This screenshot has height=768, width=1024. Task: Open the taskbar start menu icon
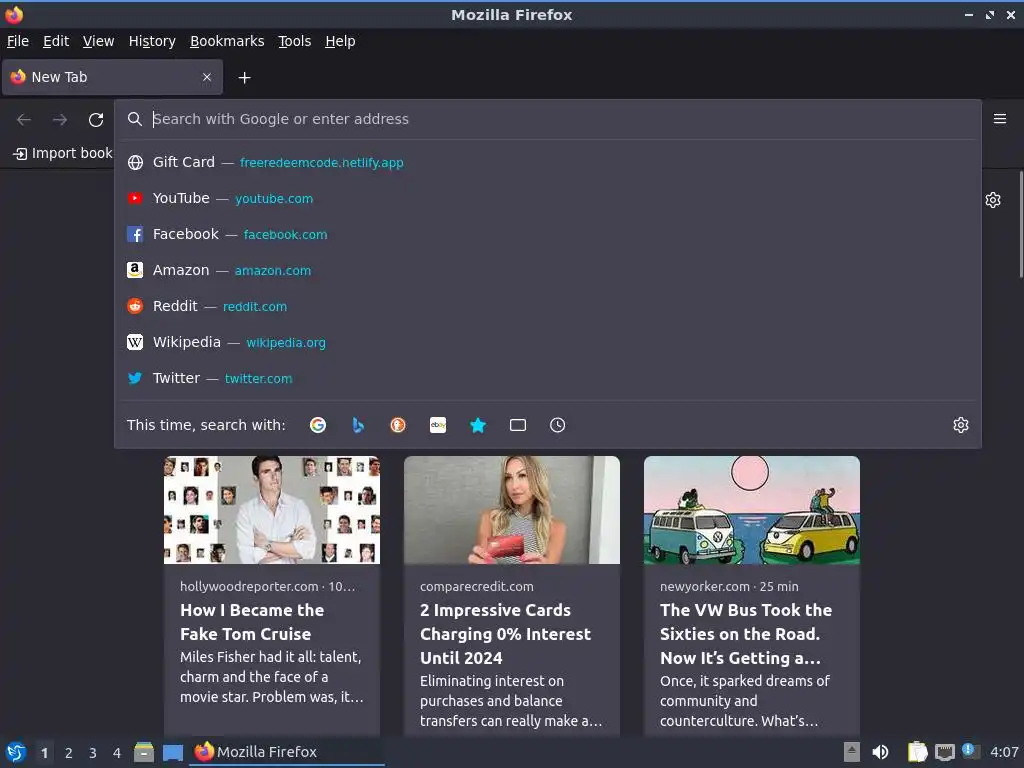(16, 752)
